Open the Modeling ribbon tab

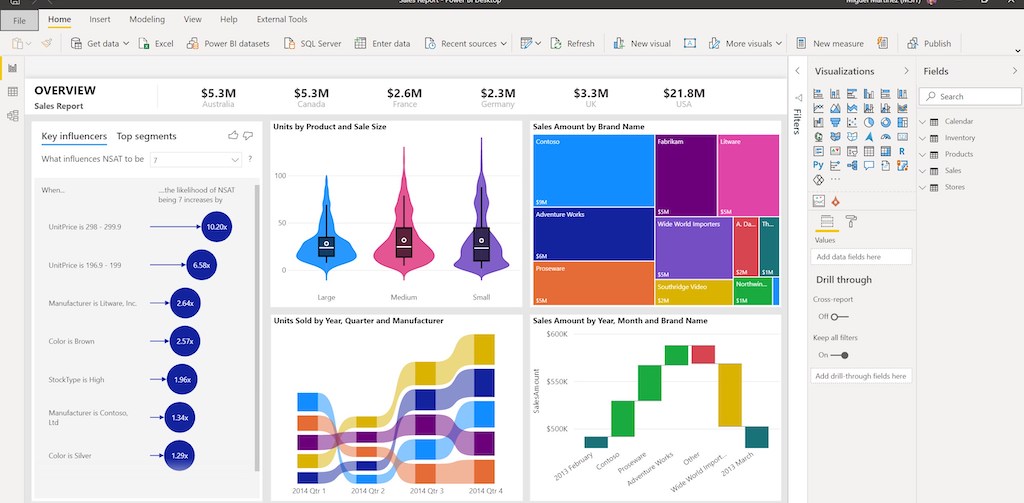pos(147,19)
